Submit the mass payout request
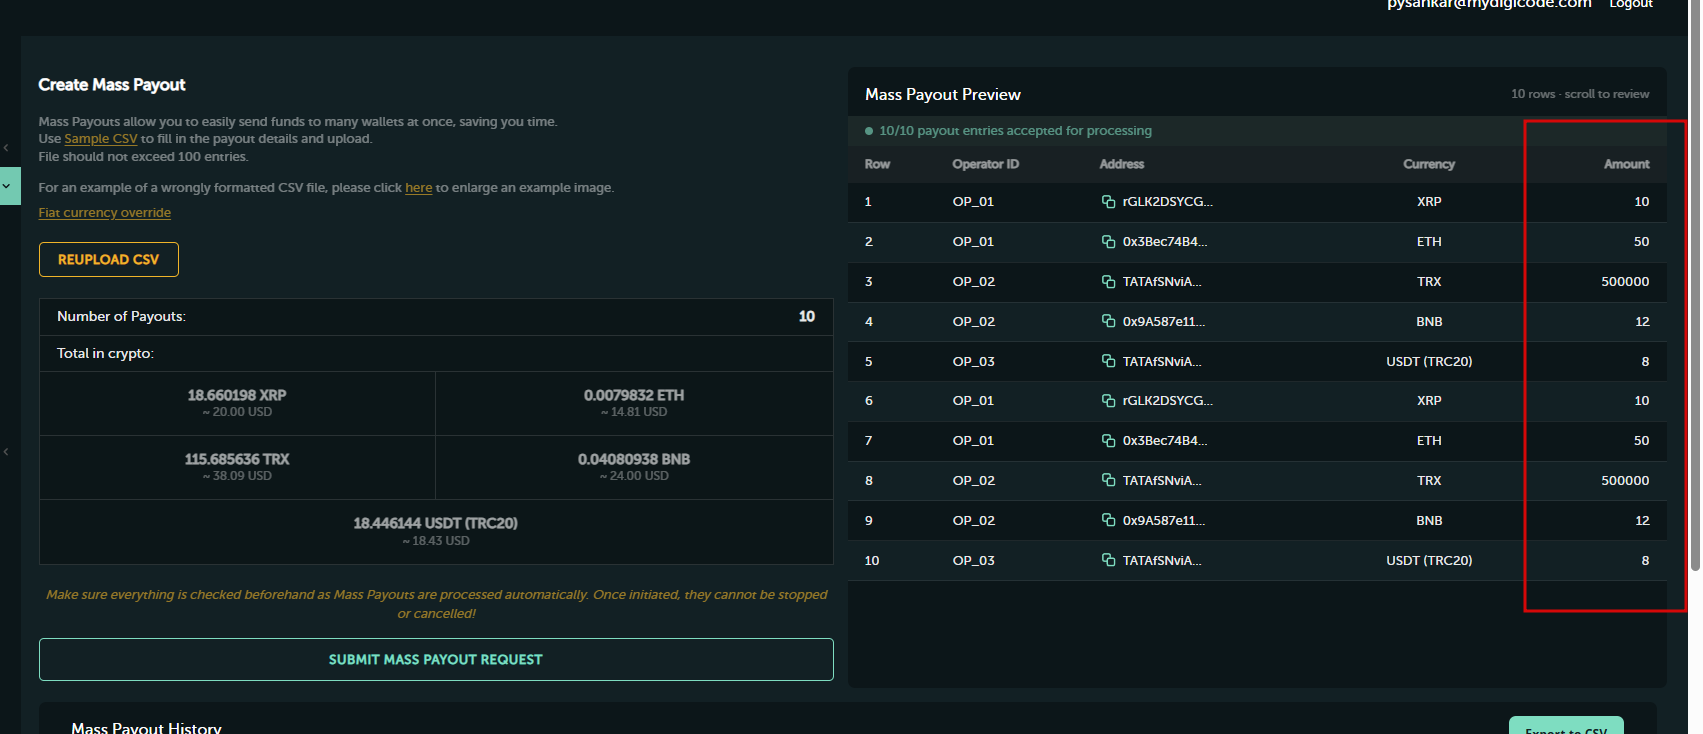The image size is (1703, 734). tap(436, 660)
